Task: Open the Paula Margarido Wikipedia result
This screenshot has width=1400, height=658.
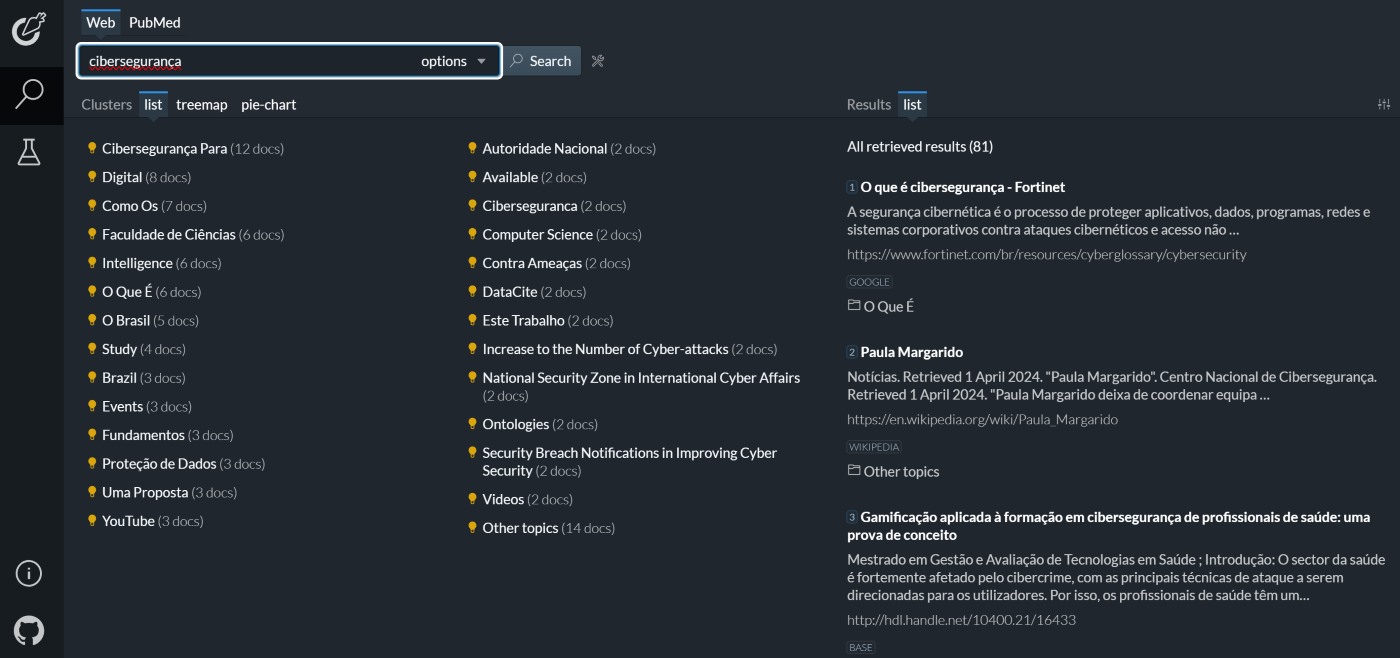Action: click(911, 352)
